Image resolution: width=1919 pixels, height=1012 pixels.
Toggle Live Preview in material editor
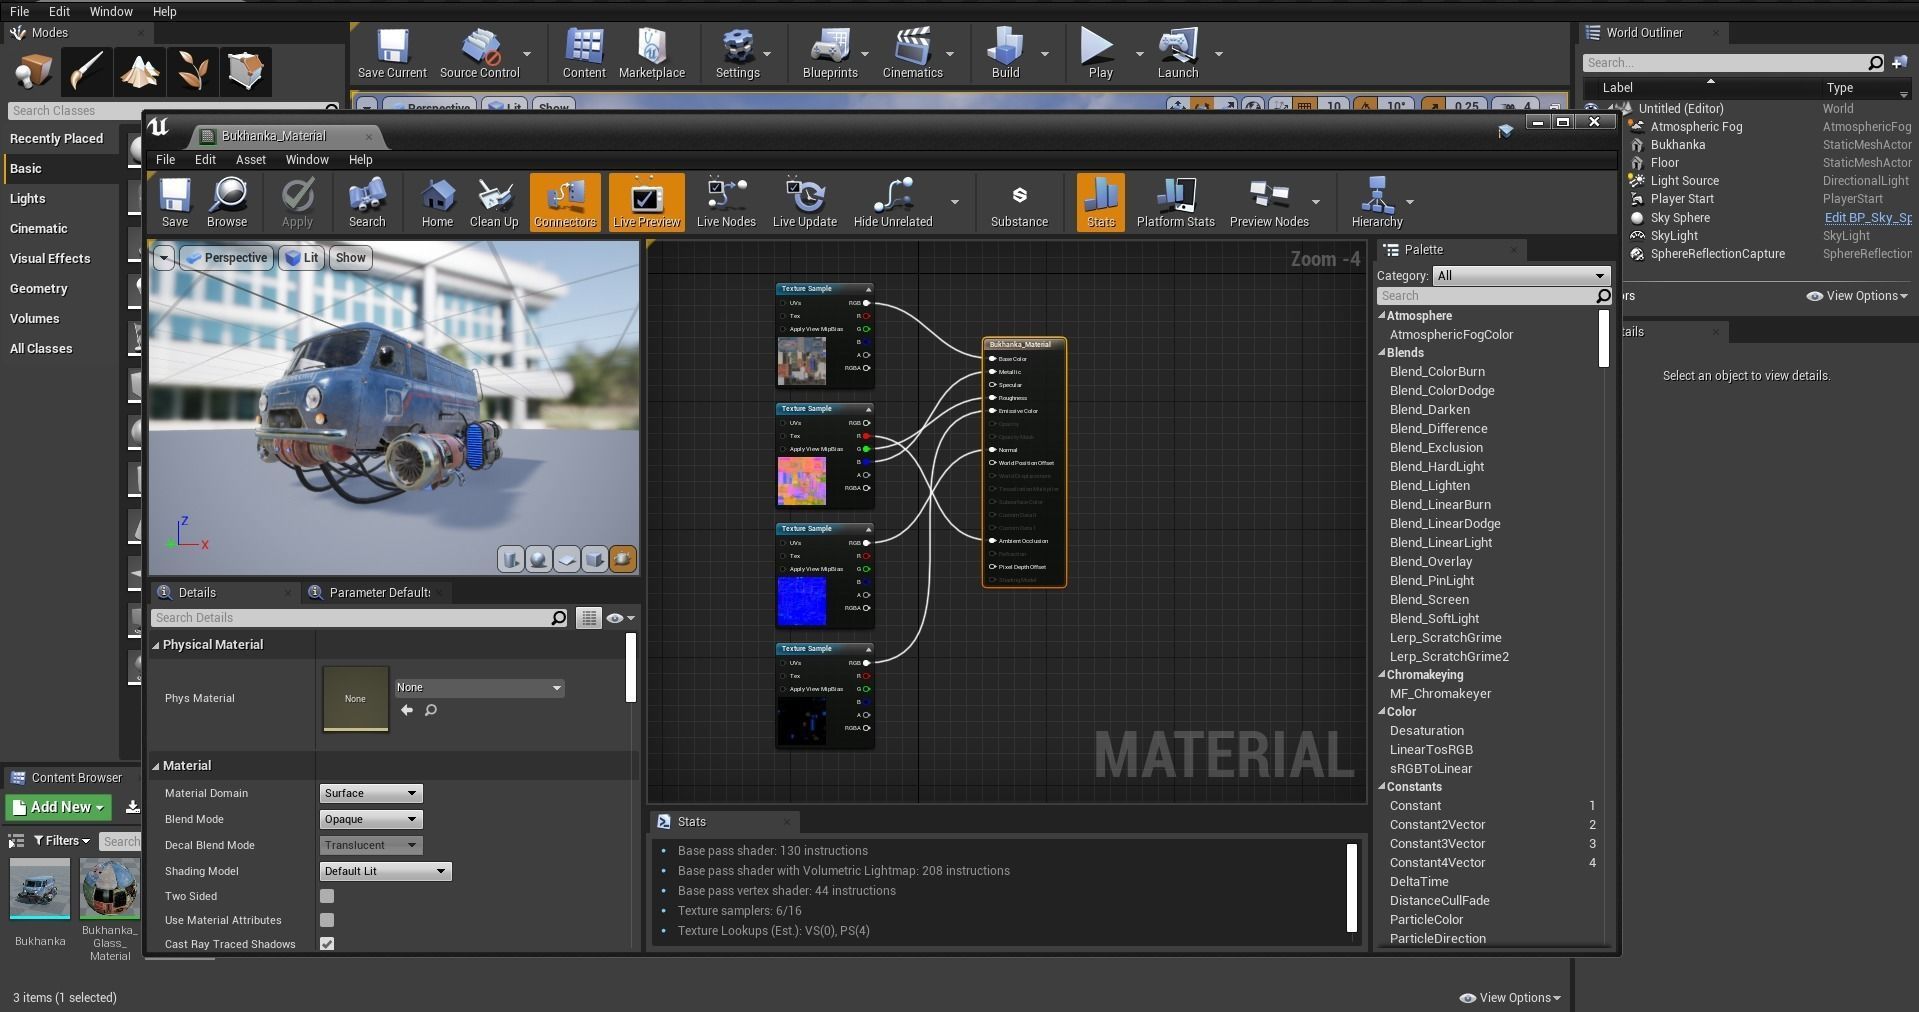(646, 202)
